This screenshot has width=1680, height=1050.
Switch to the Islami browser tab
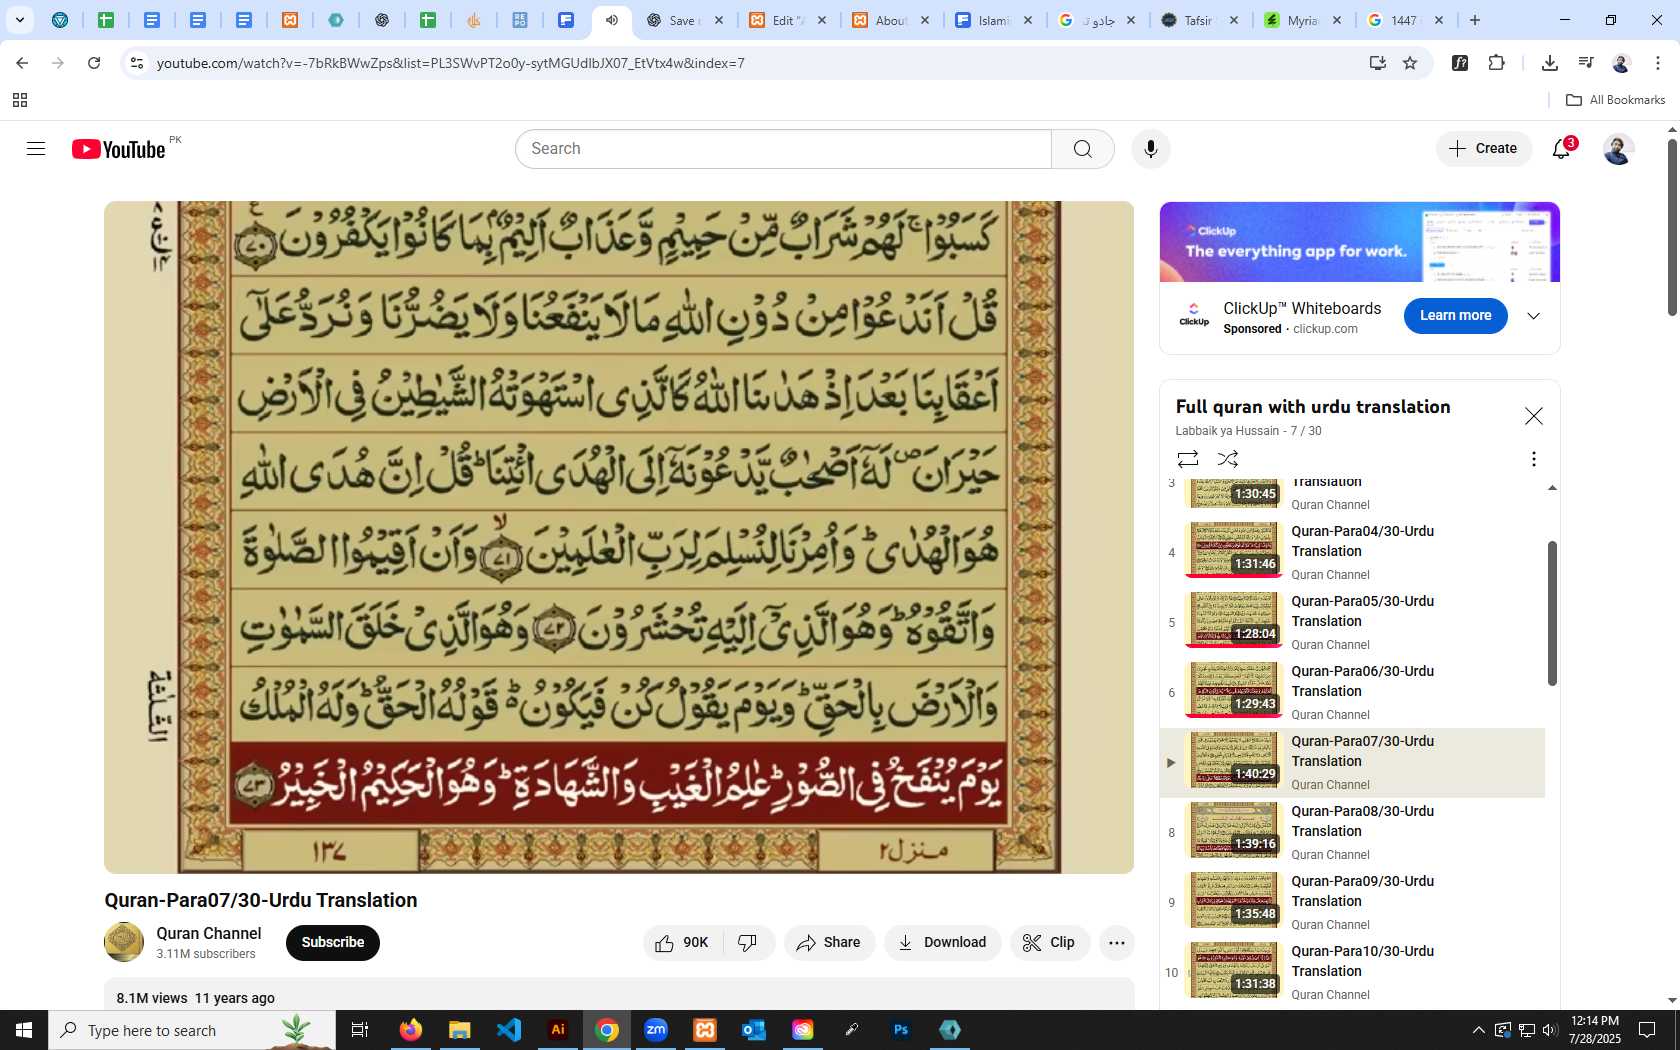point(994,20)
